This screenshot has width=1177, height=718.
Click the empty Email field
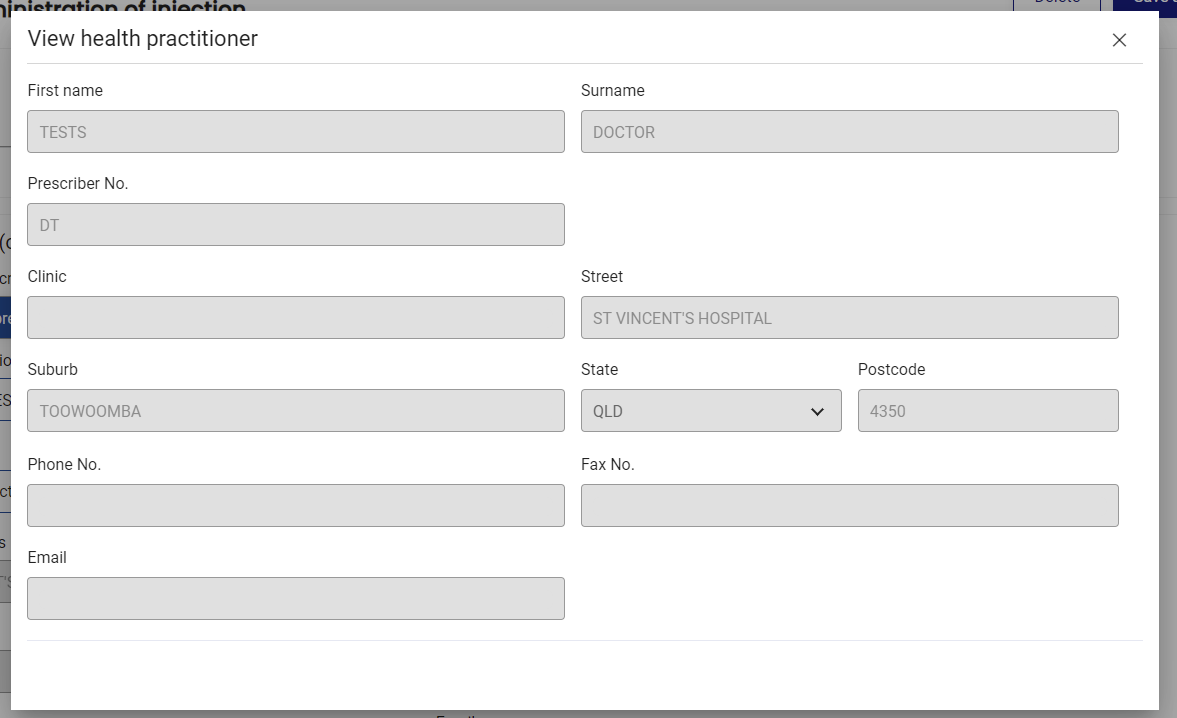[x=296, y=599]
